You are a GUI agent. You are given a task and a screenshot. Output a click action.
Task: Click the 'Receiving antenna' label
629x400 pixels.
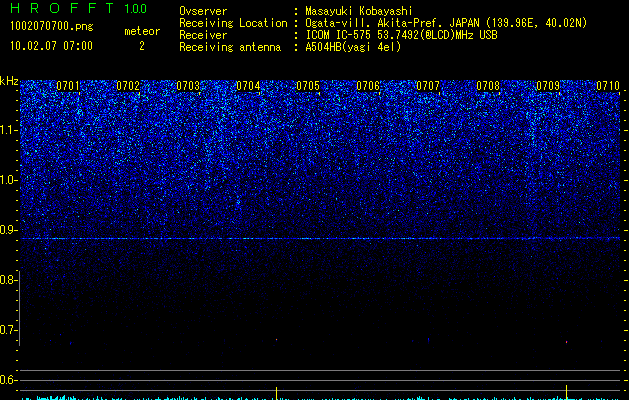pos(230,47)
